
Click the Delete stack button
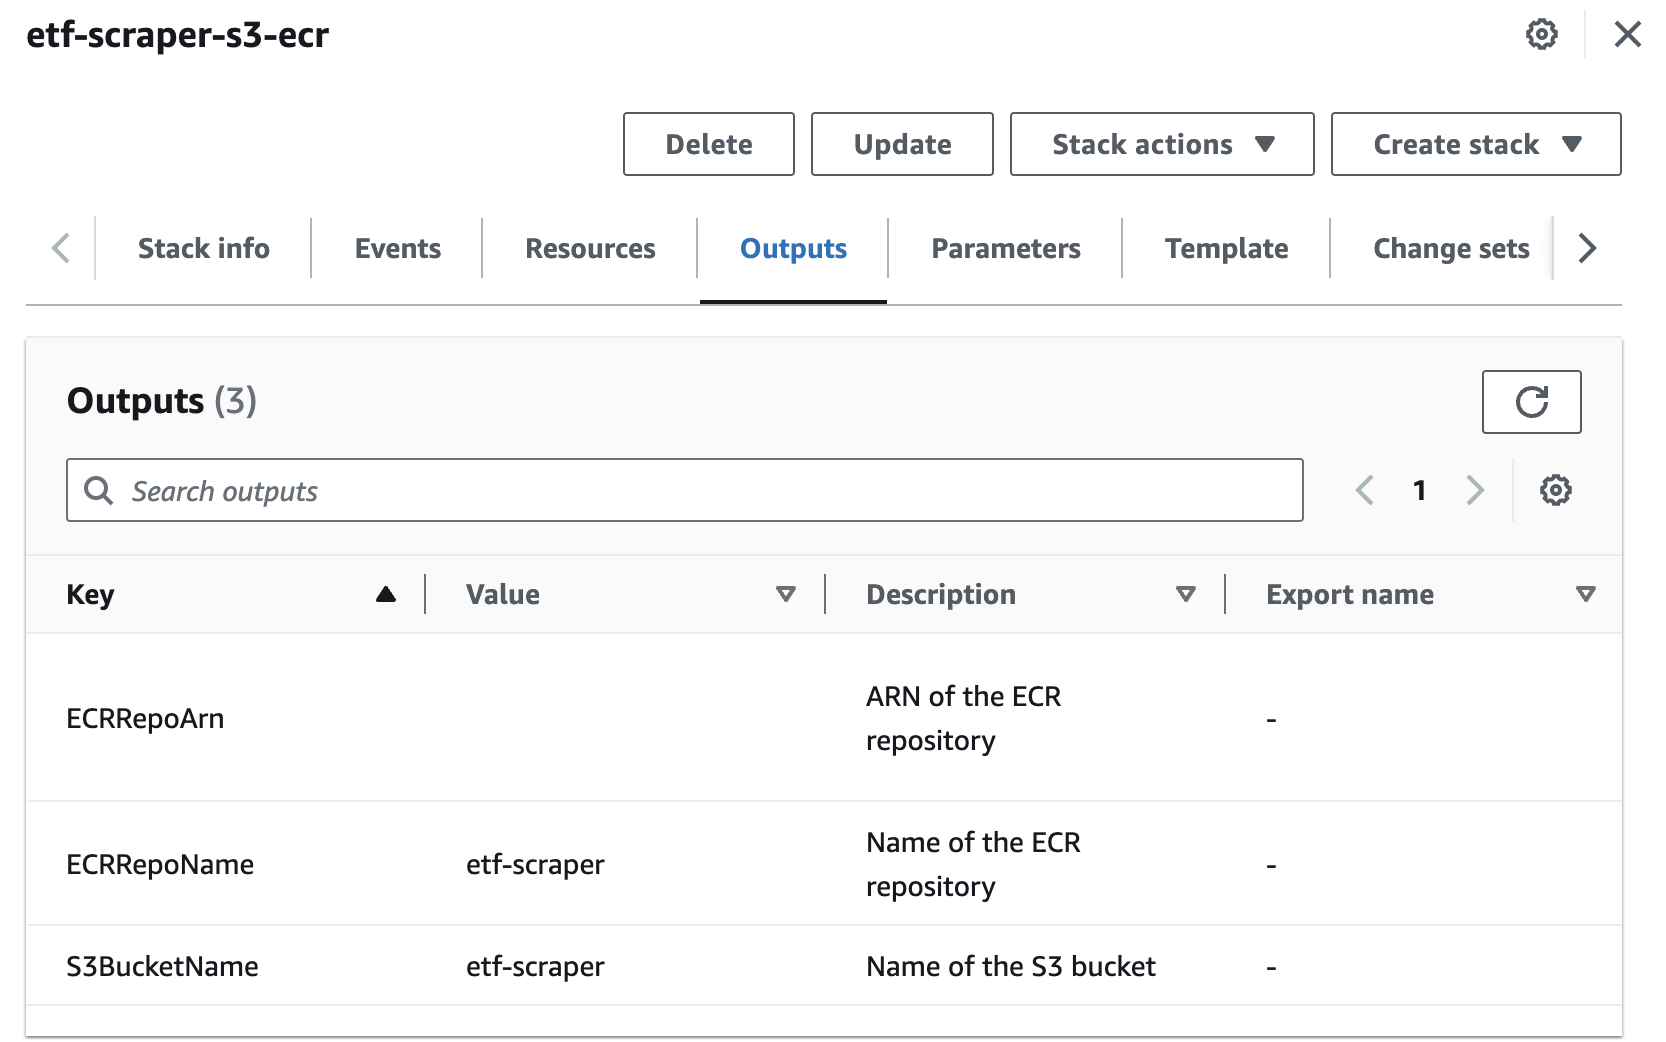pos(709,144)
